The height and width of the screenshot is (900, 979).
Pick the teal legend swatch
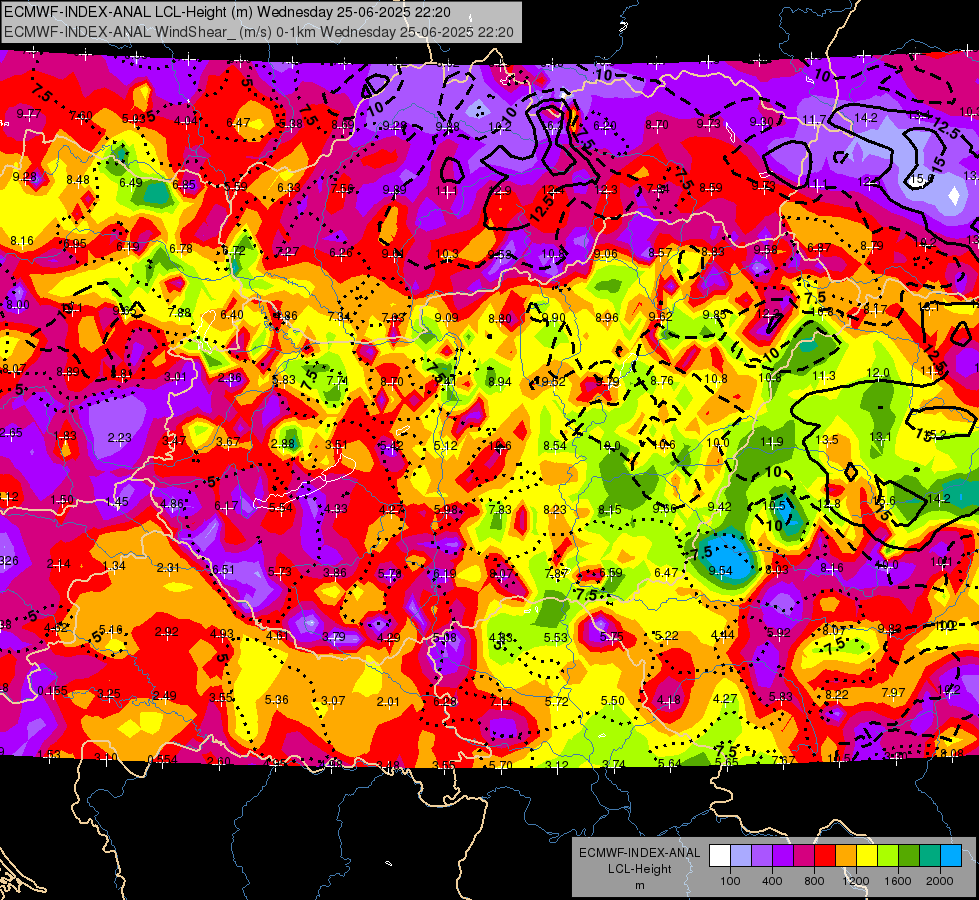click(x=930, y=856)
